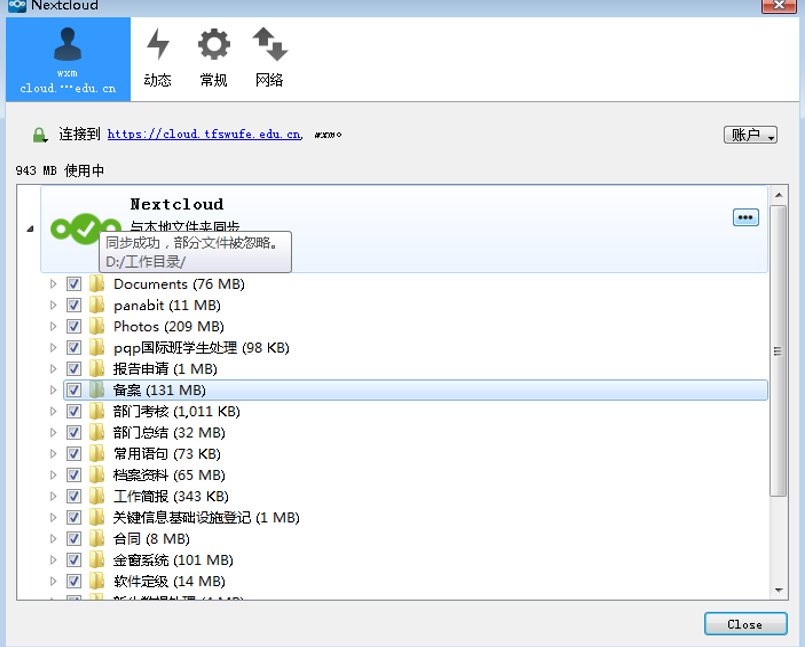Screen dimensions: 805x647
Task: Expand the 合同 folder
Action: pyautogui.click(x=53, y=539)
